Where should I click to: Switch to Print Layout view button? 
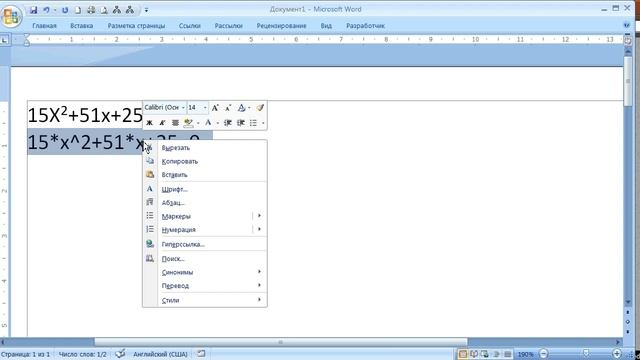pos(463,354)
